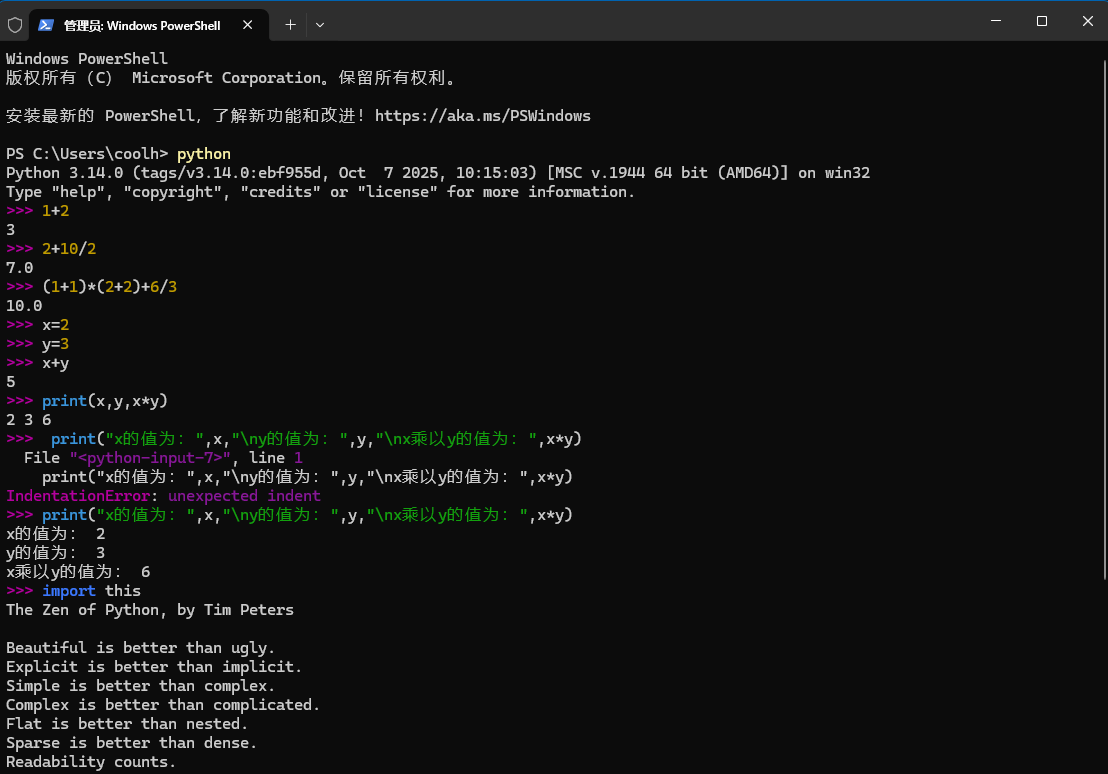
Task: Minimize the terminal window
Action: [996, 21]
